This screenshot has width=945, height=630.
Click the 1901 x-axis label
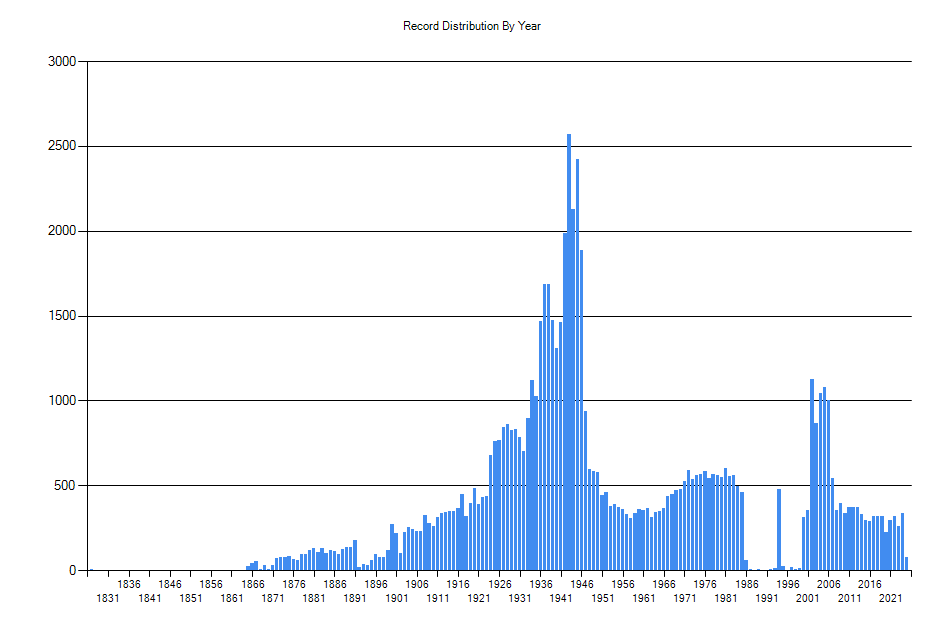tap(397, 598)
